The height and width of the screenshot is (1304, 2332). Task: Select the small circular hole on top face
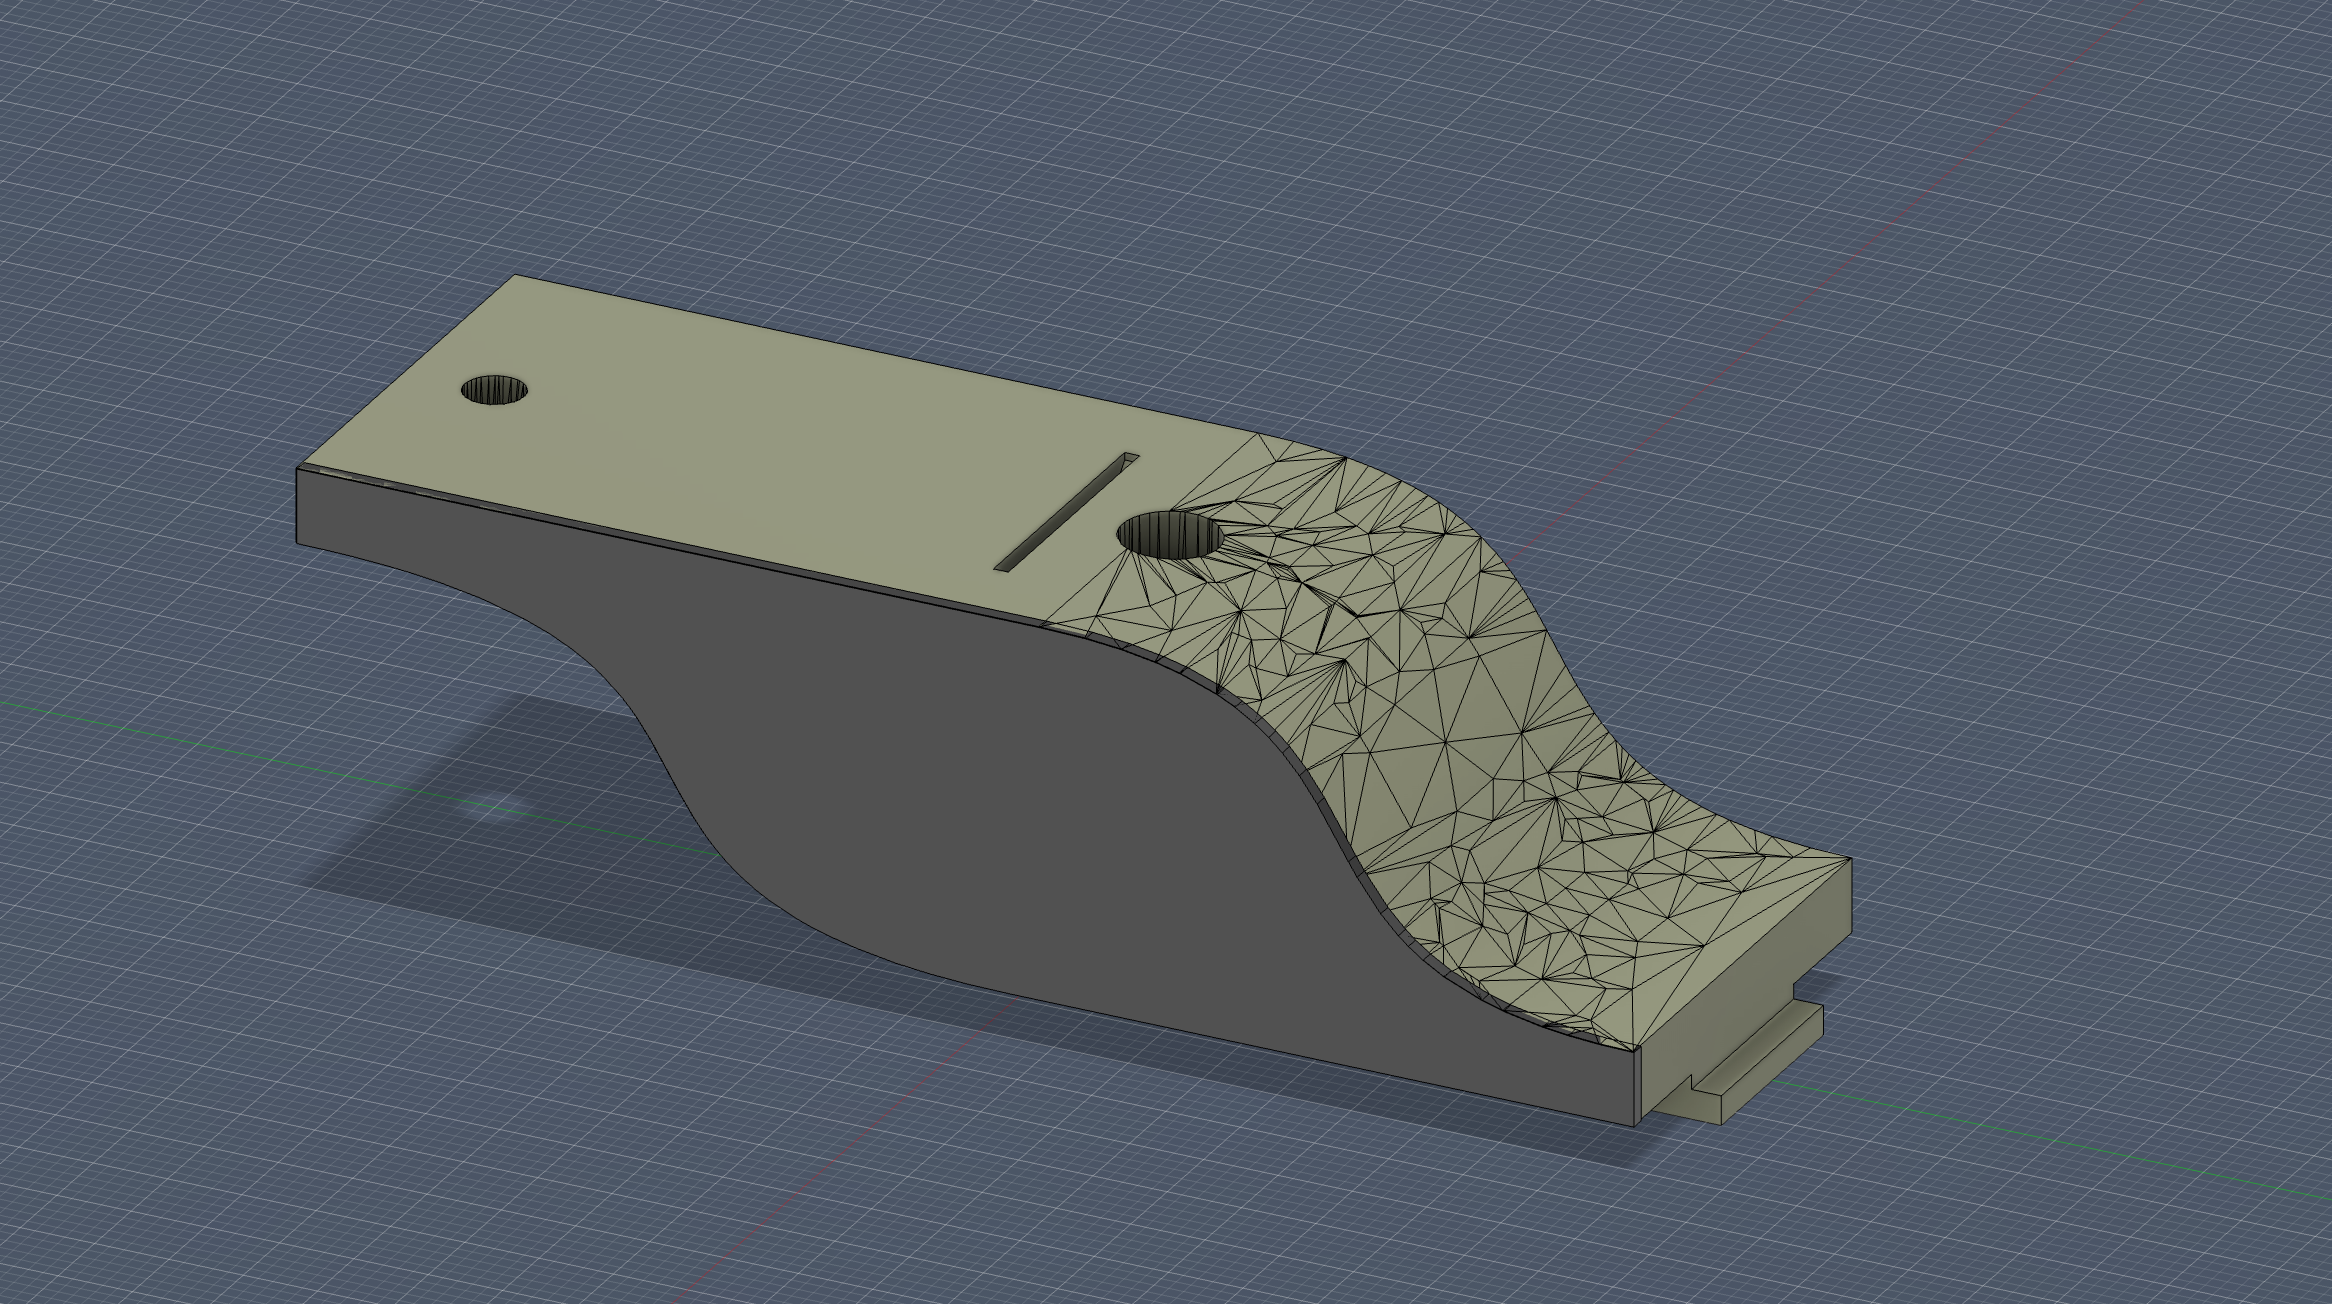[x=495, y=390]
